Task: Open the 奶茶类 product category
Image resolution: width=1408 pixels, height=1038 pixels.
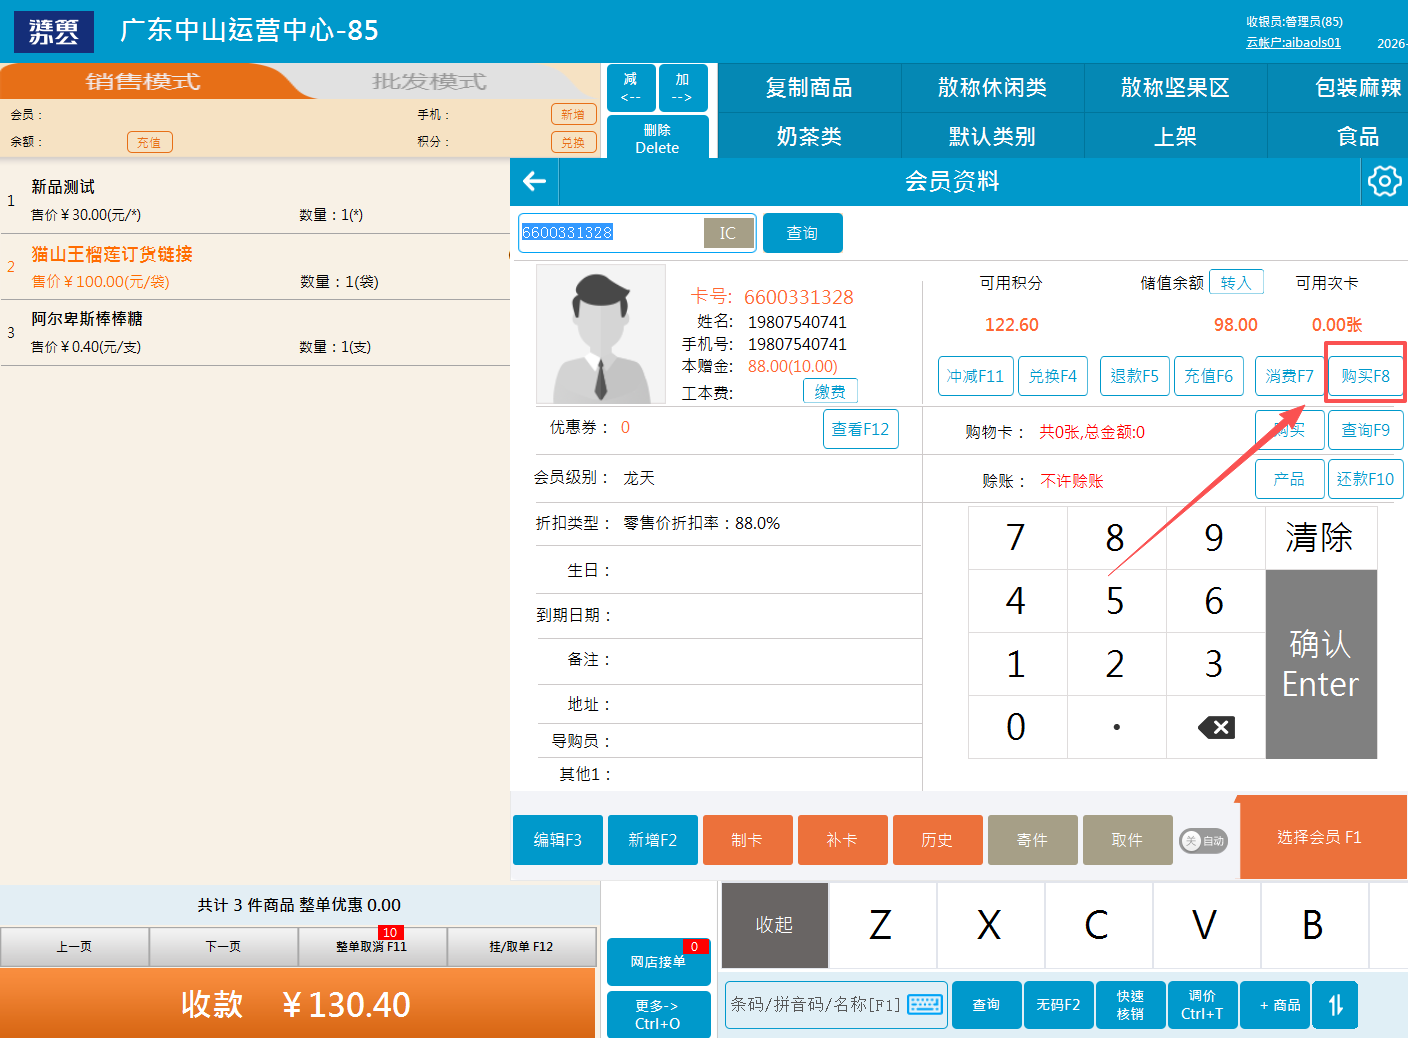Action: click(x=809, y=136)
